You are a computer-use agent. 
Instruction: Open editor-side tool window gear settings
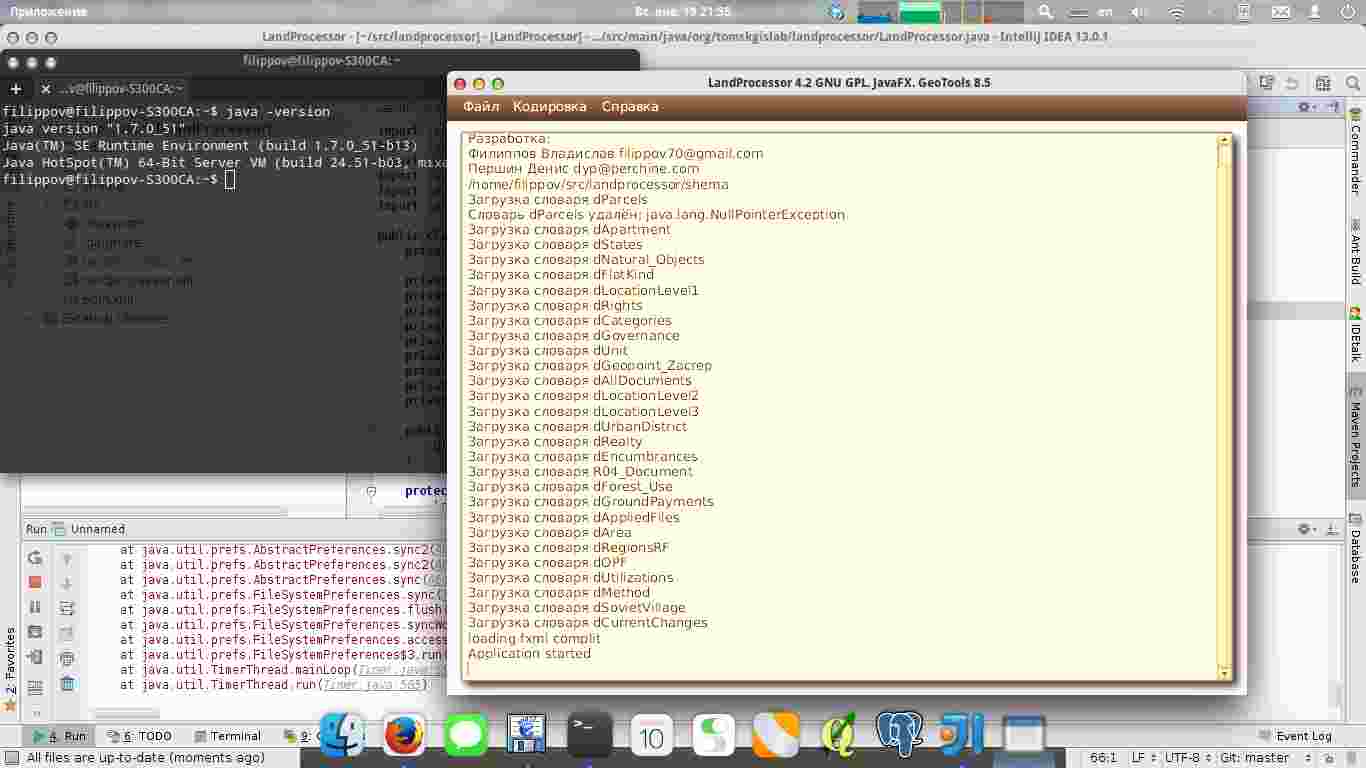[1304, 106]
